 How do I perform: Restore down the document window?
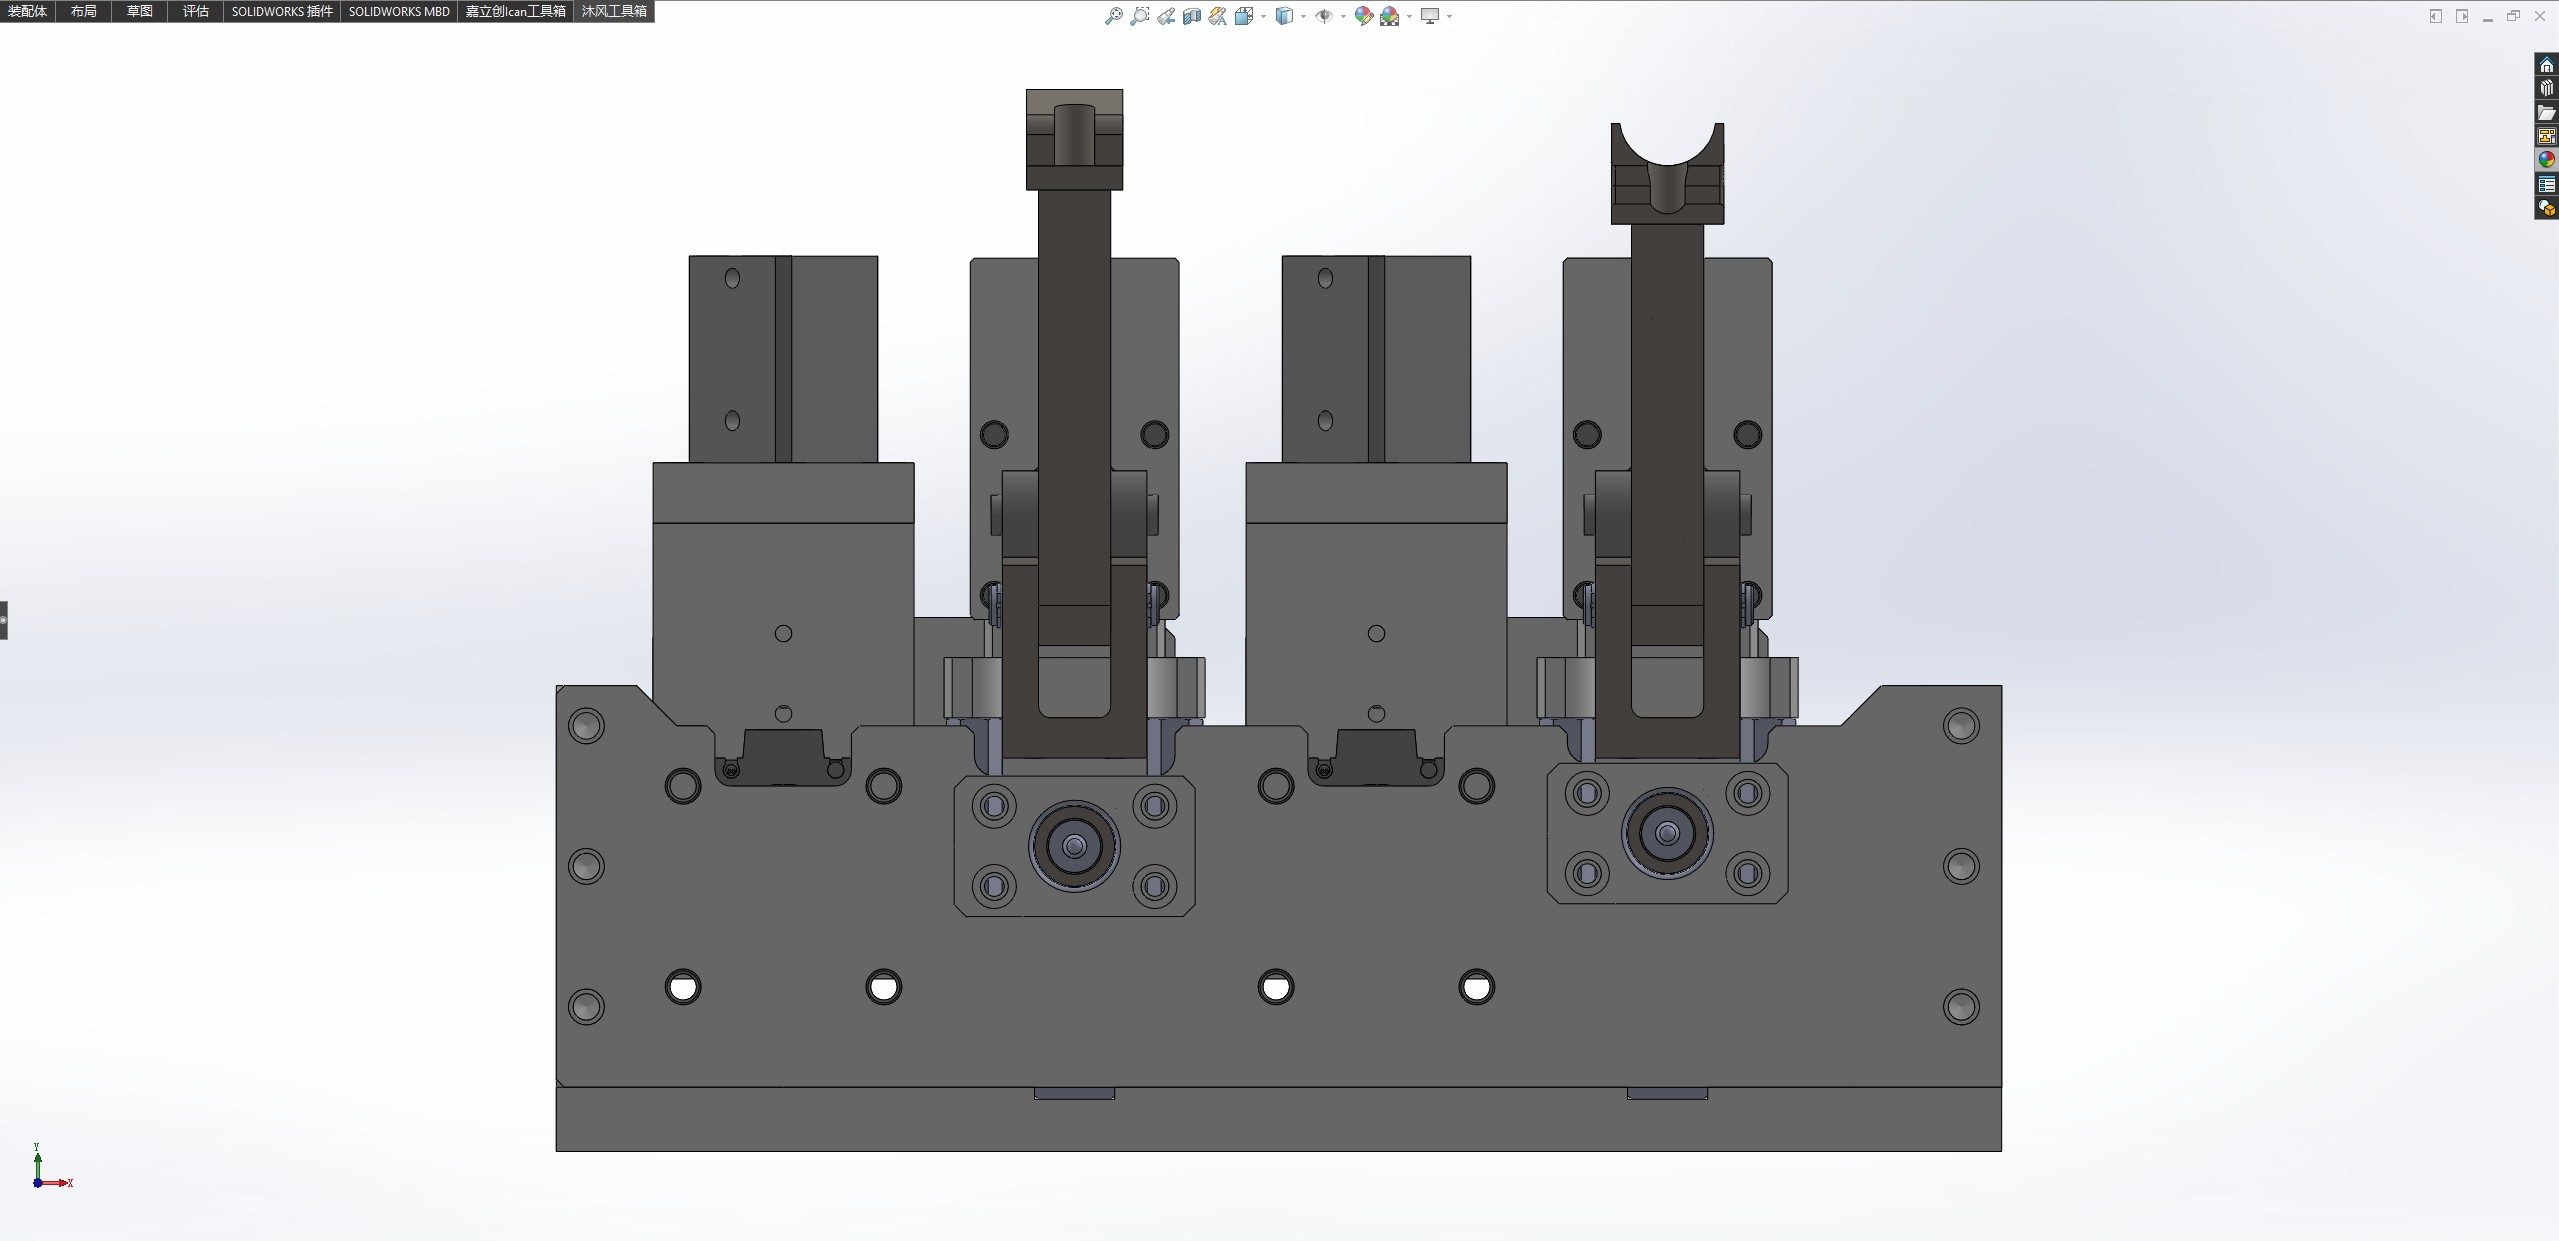click(2513, 16)
